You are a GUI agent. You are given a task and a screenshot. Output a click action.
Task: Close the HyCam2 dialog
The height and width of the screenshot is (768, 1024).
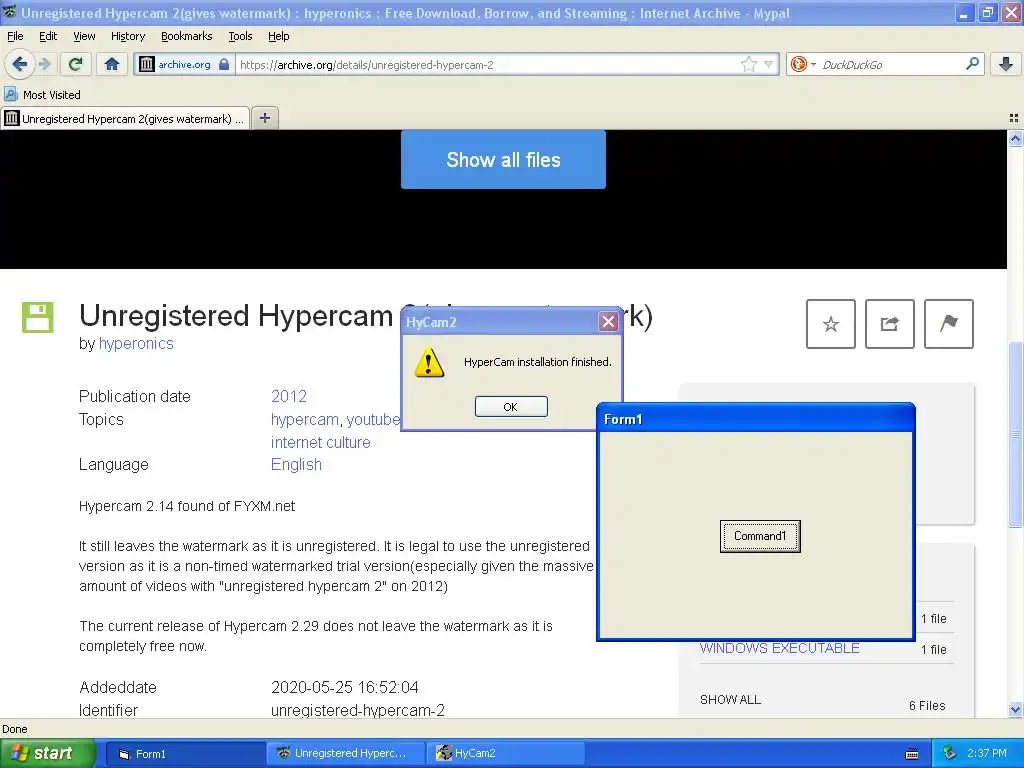(x=608, y=321)
